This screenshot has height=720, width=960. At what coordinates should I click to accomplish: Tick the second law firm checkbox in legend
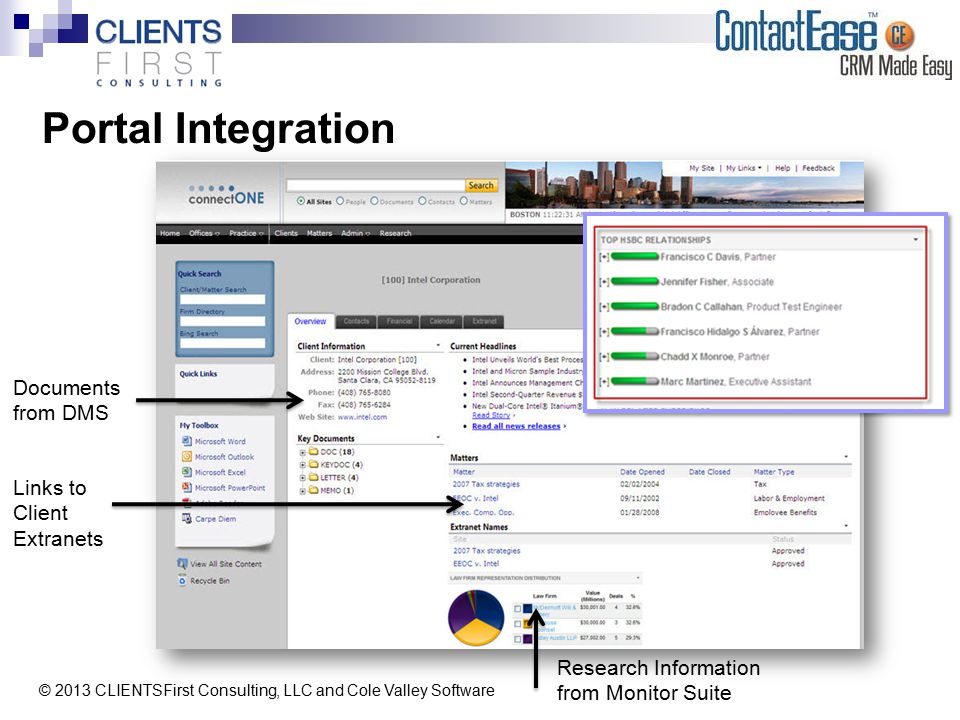[x=518, y=624]
